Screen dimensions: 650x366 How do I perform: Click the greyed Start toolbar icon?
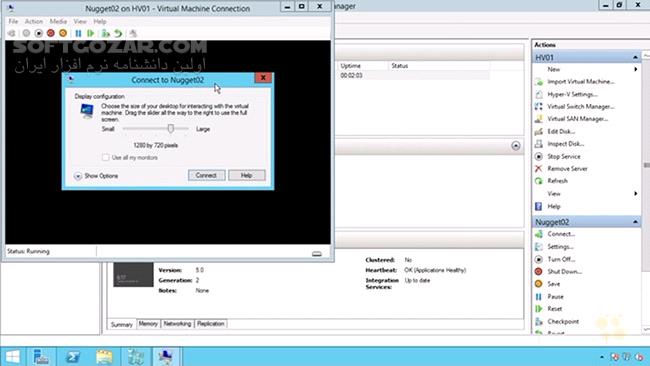point(26,33)
